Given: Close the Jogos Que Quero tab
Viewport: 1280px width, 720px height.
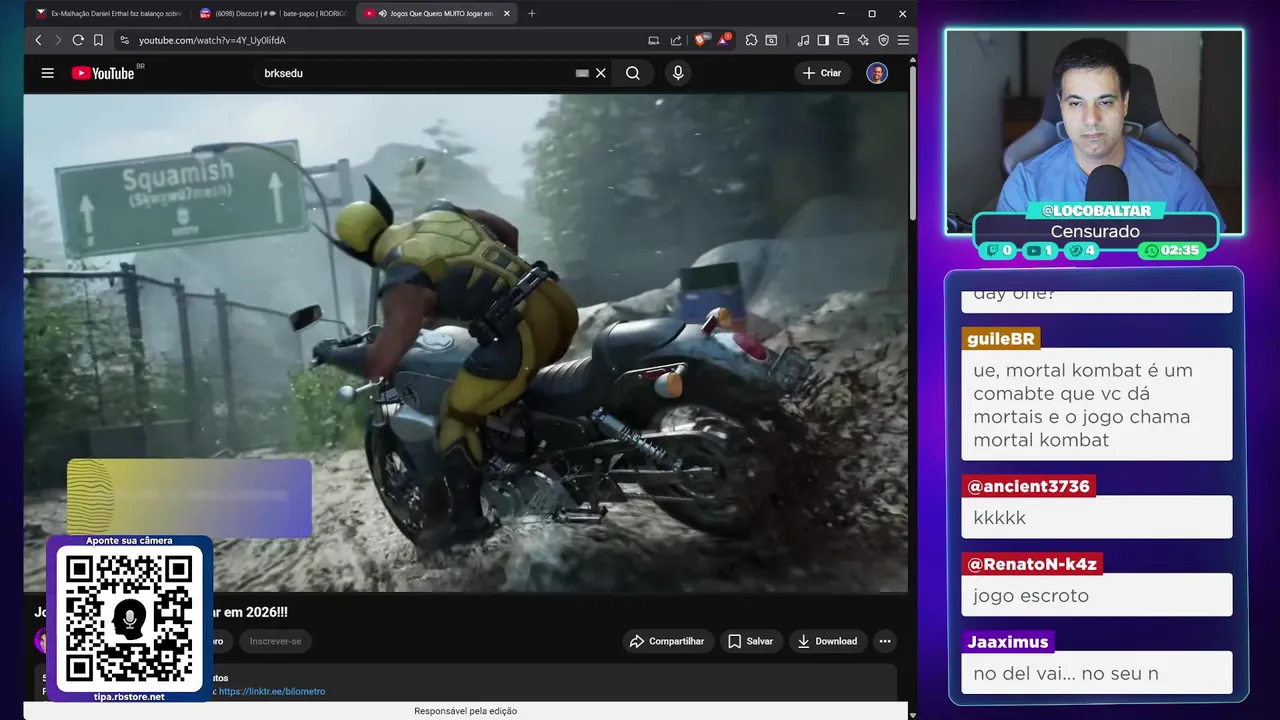Looking at the screenshot, I should click(507, 14).
